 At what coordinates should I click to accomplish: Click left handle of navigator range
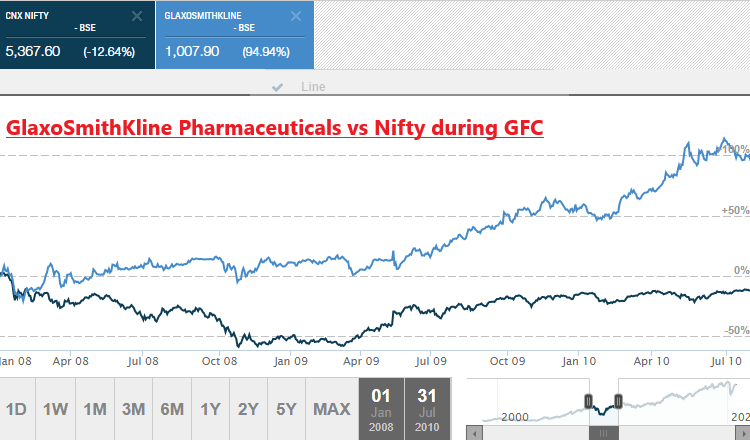(x=589, y=402)
